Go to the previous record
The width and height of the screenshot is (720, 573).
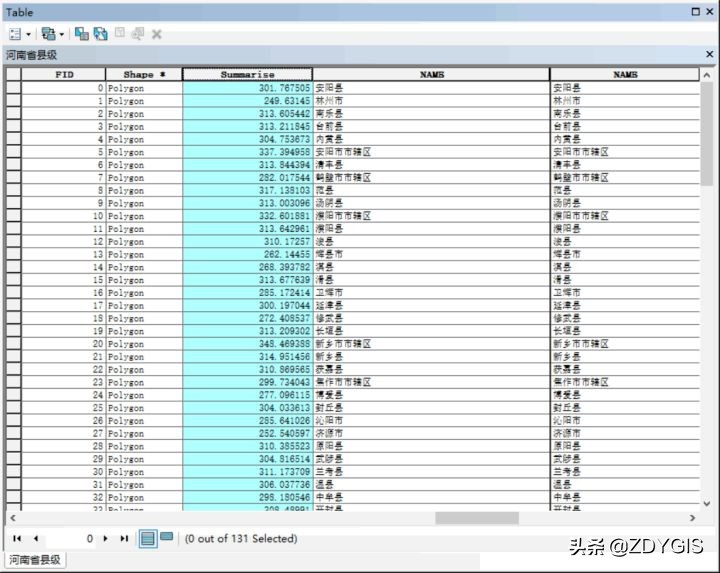coord(36,539)
